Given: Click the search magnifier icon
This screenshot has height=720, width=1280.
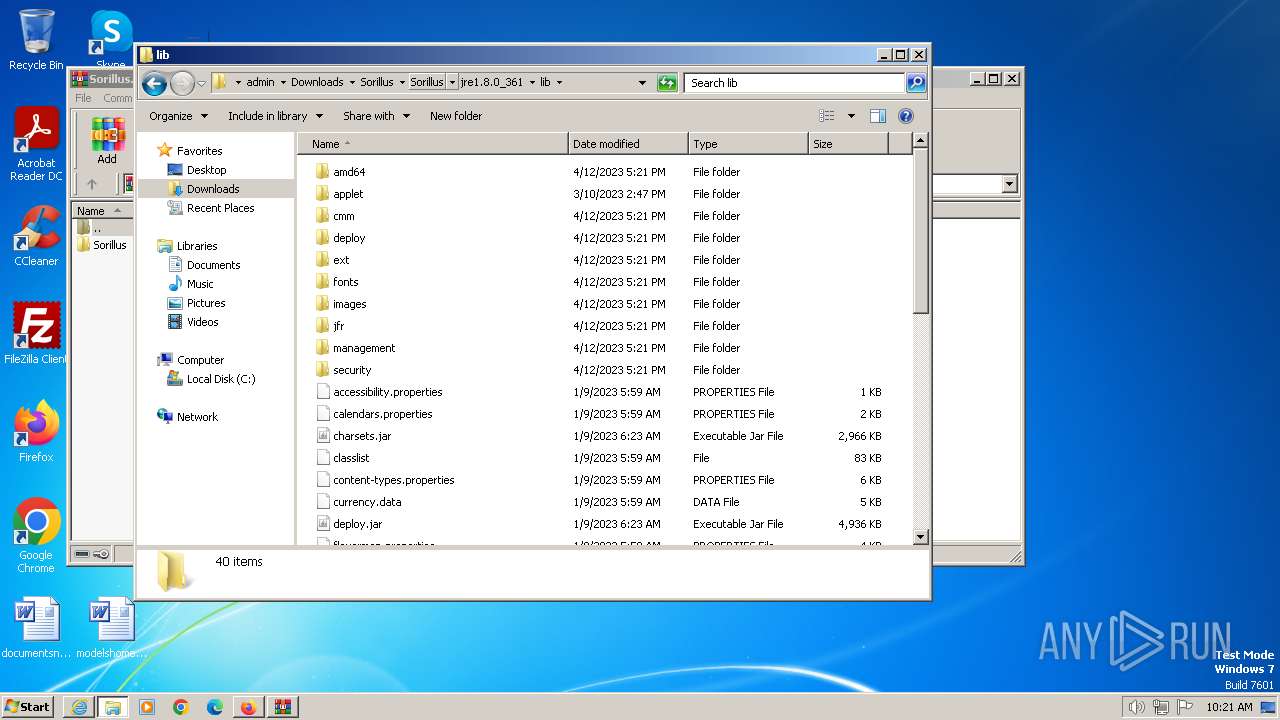Looking at the screenshot, I should pos(915,83).
